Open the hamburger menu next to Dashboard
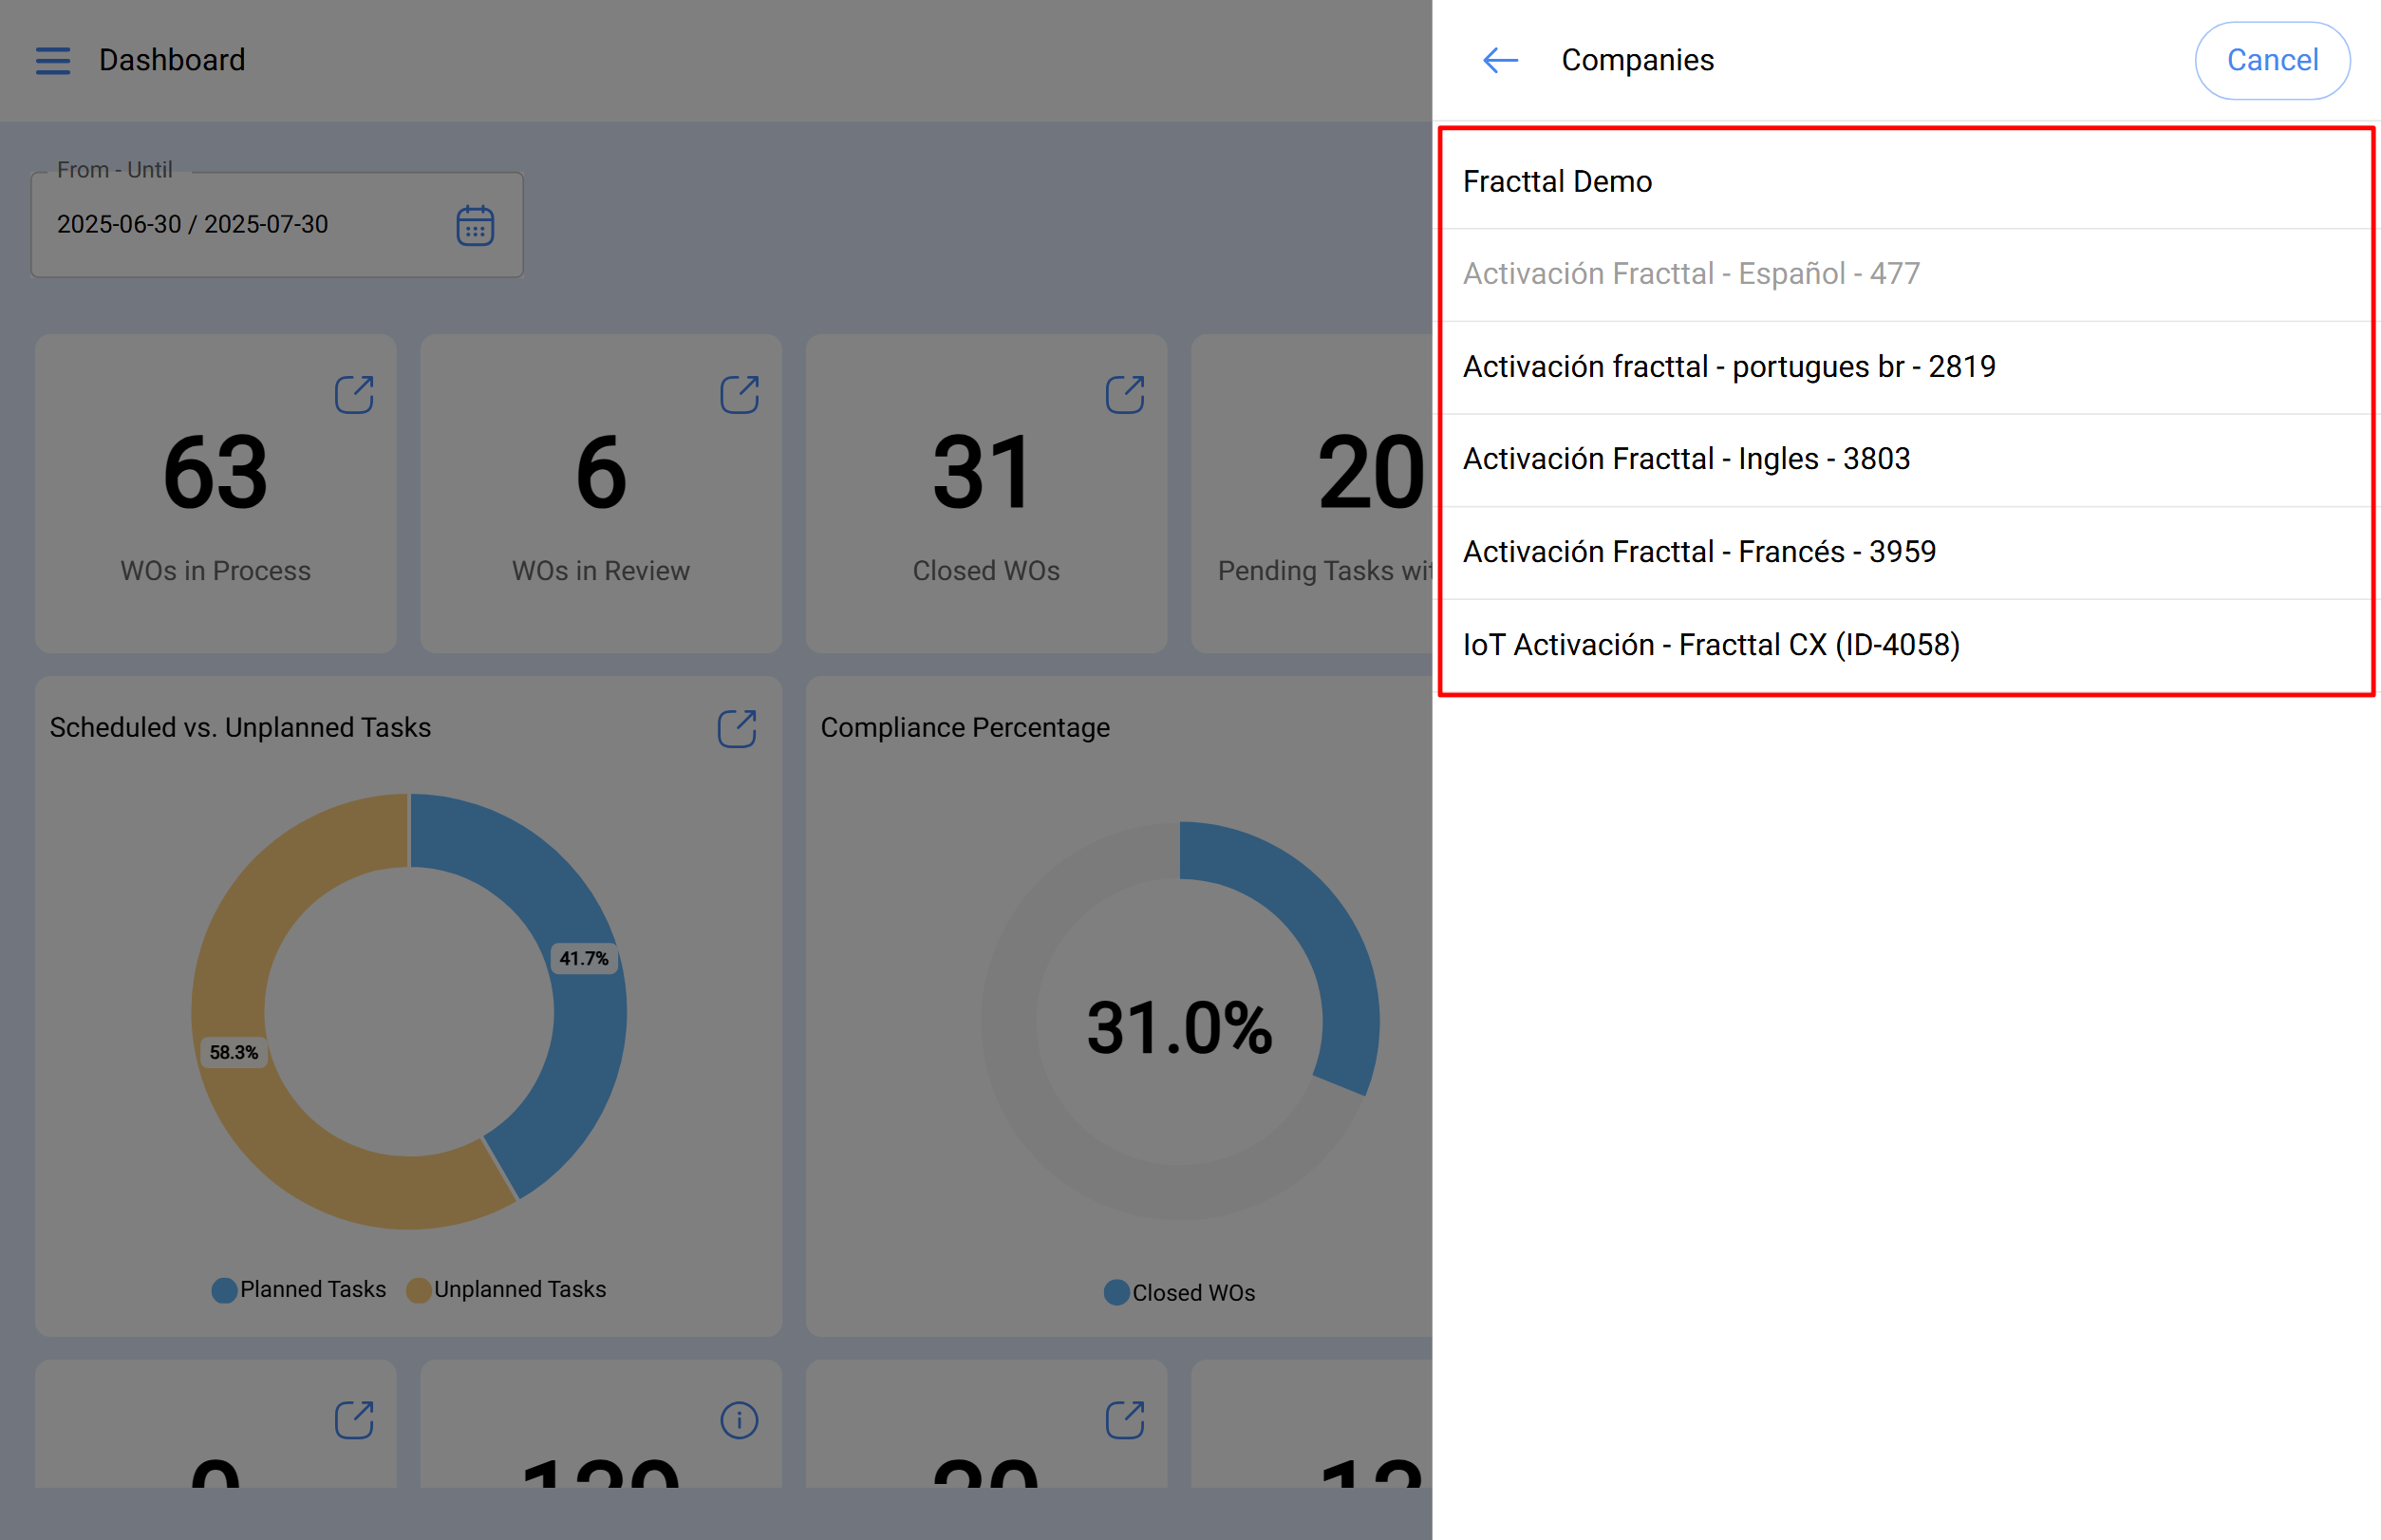Image resolution: width=2381 pixels, height=1540 pixels. [x=53, y=61]
